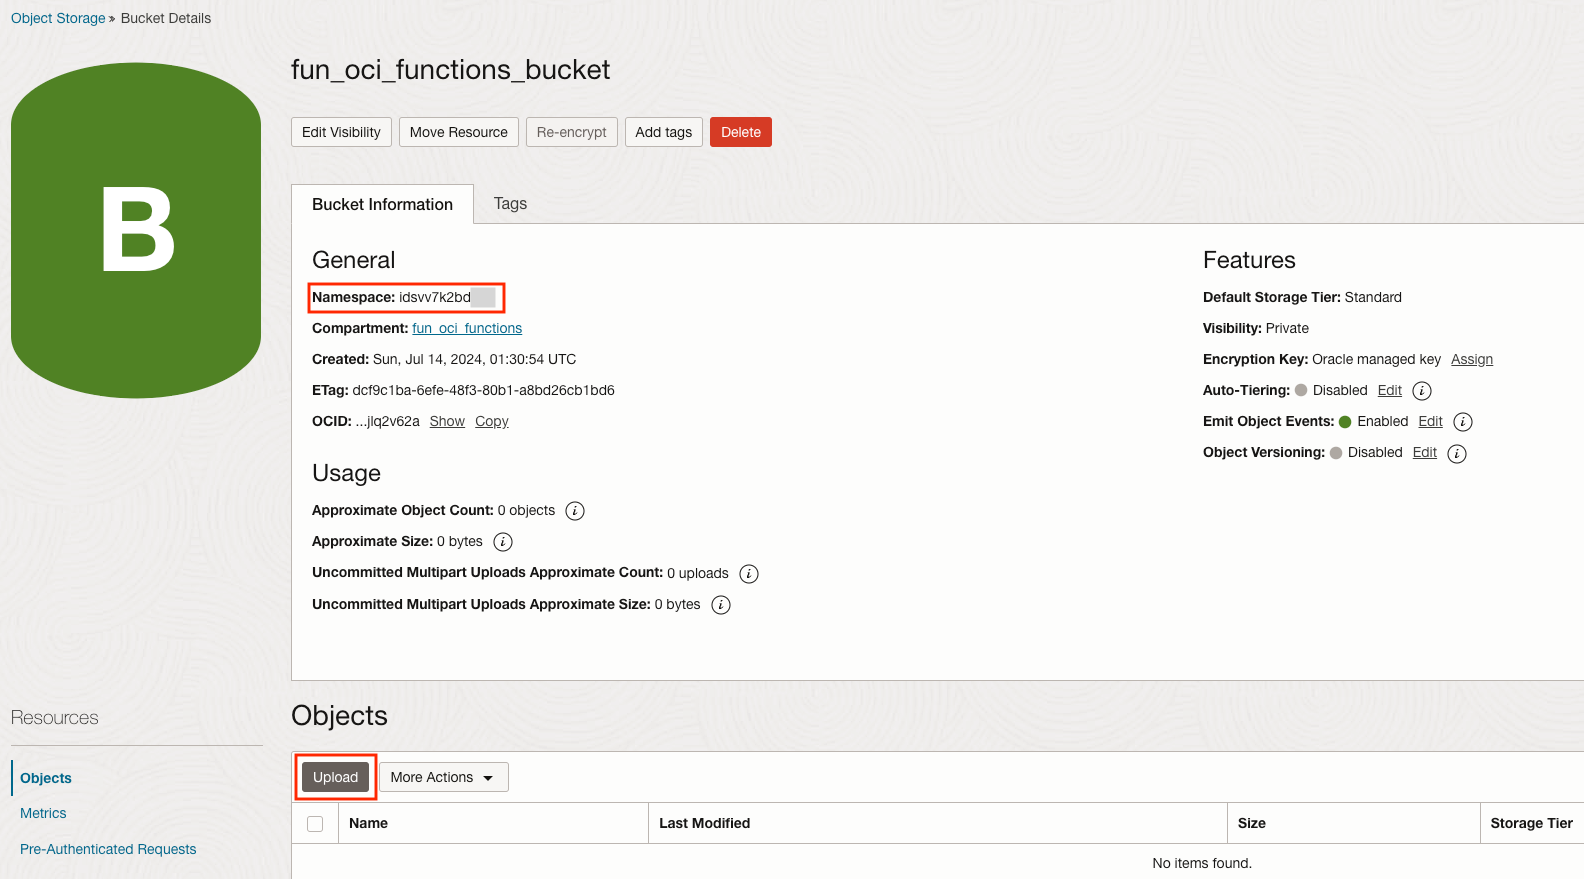The image size is (1584, 879).
Task: Copy the bucket OCID
Action: pyautogui.click(x=491, y=422)
